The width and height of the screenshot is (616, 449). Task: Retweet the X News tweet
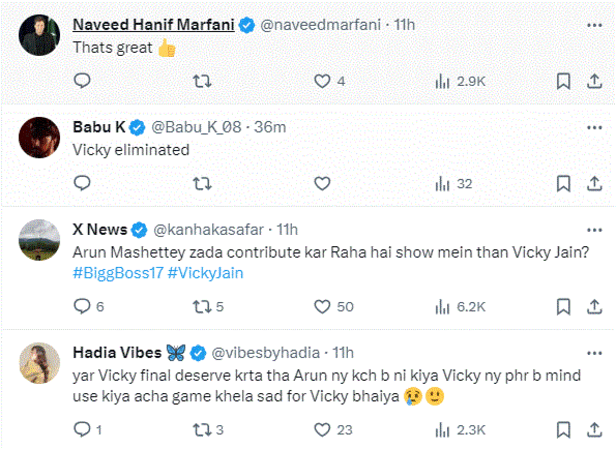(x=202, y=306)
